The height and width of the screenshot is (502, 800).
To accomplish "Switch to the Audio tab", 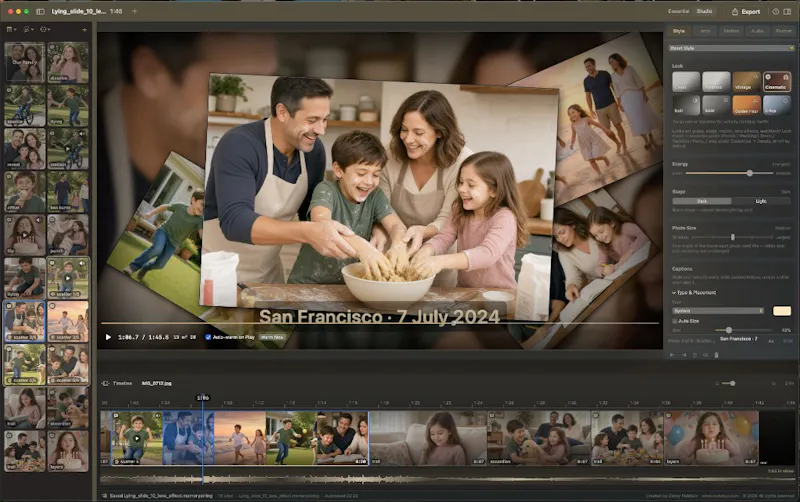I will (757, 31).
